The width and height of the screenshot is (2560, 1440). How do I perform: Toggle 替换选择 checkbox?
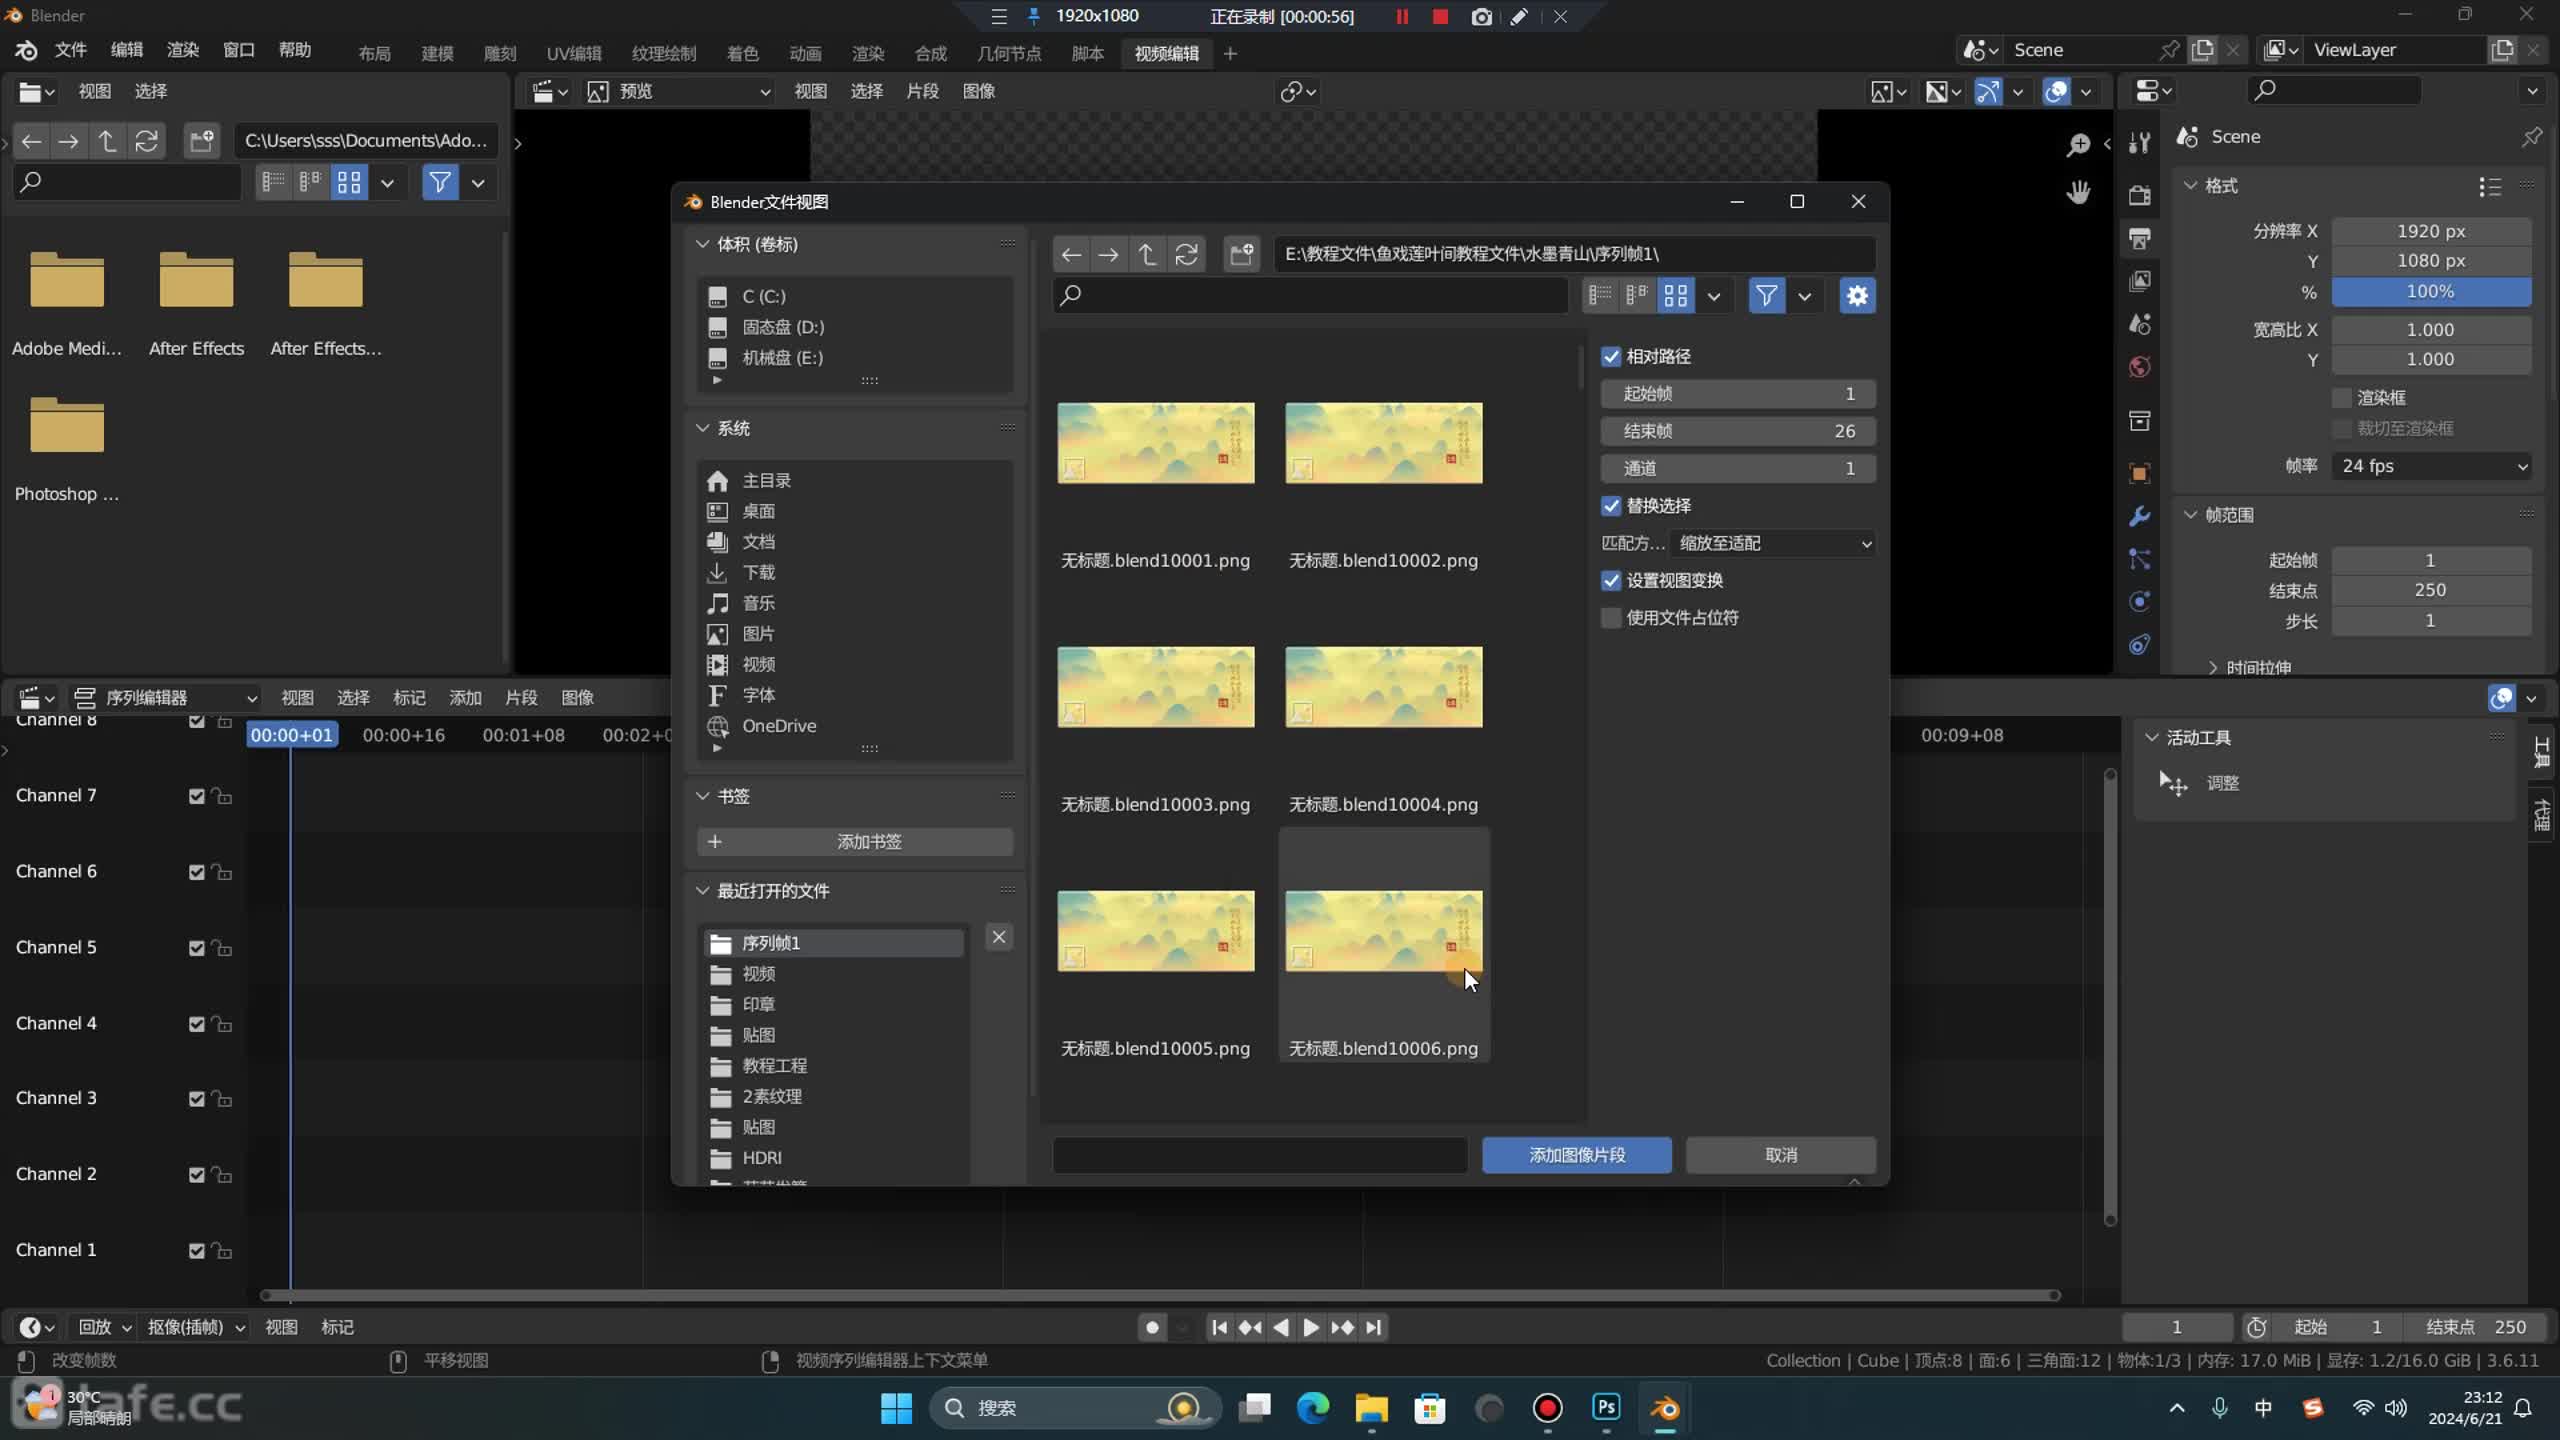pos(1610,506)
